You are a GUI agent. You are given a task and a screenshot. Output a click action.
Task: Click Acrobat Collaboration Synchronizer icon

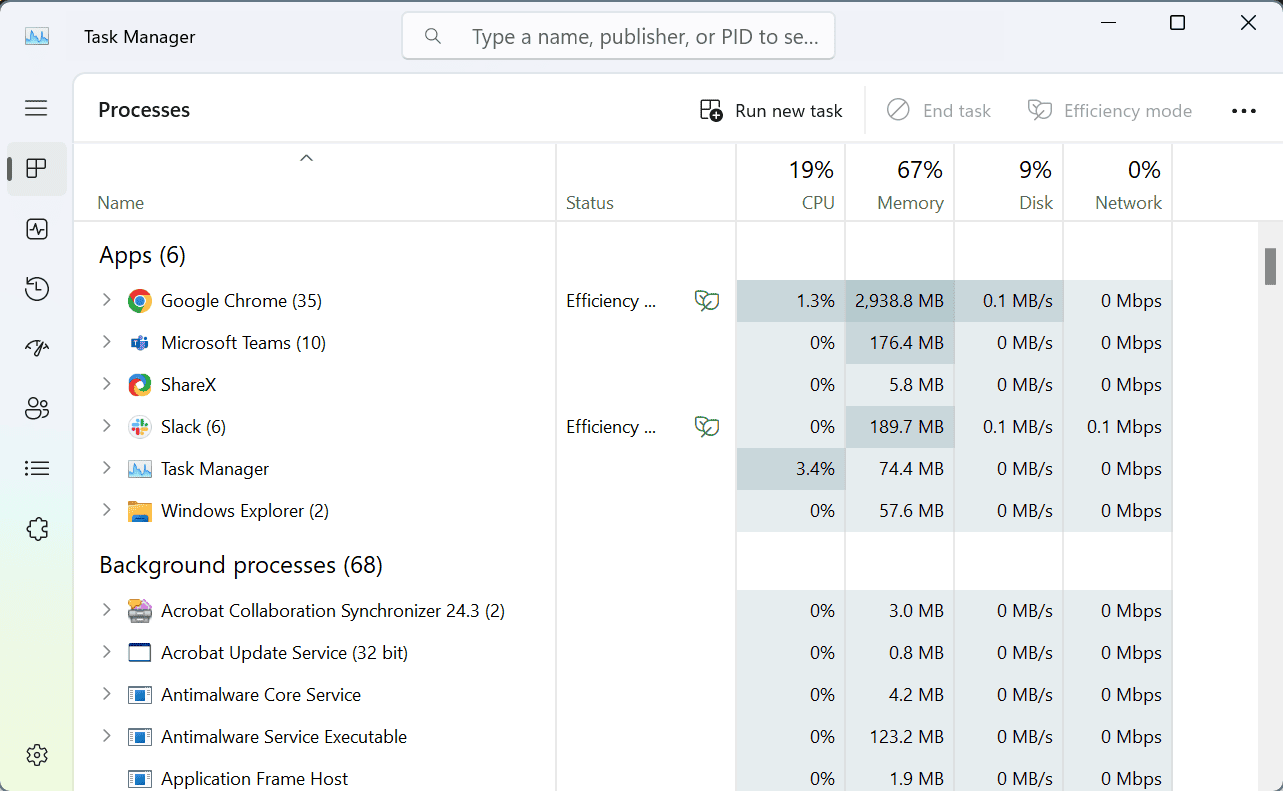[x=140, y=611]
